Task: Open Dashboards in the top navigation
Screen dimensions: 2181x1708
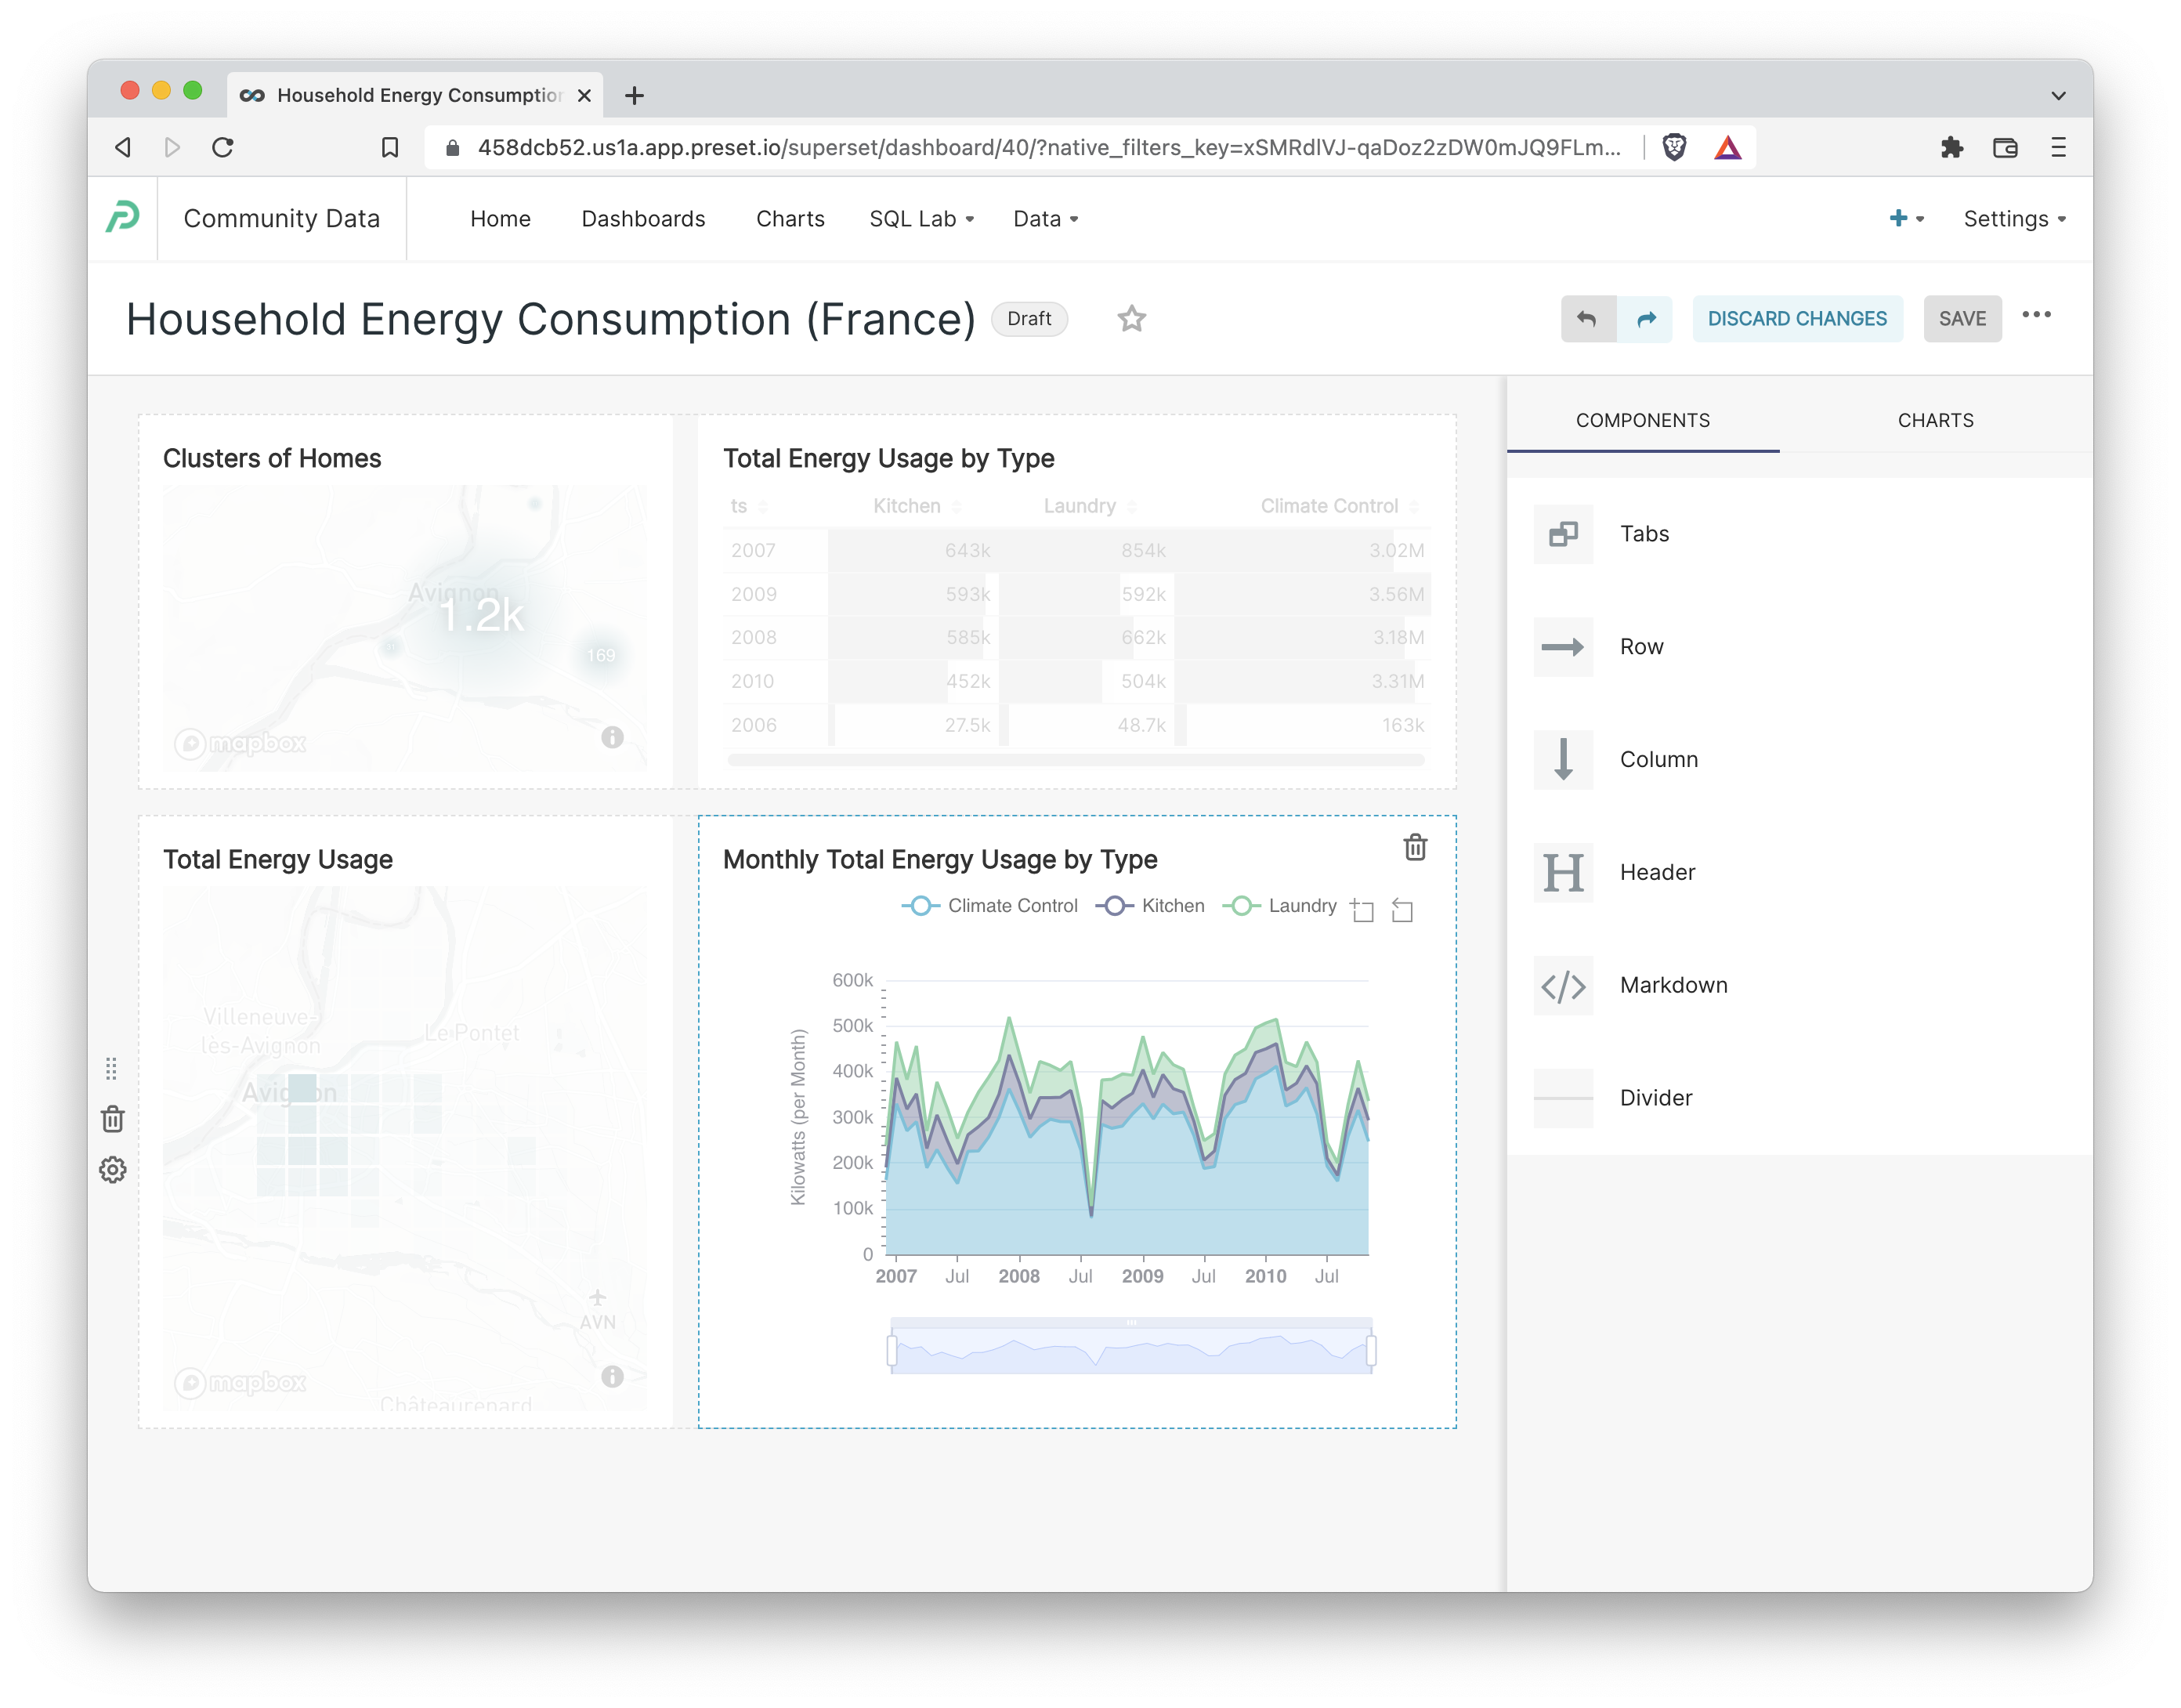Action: click(643, 219)
